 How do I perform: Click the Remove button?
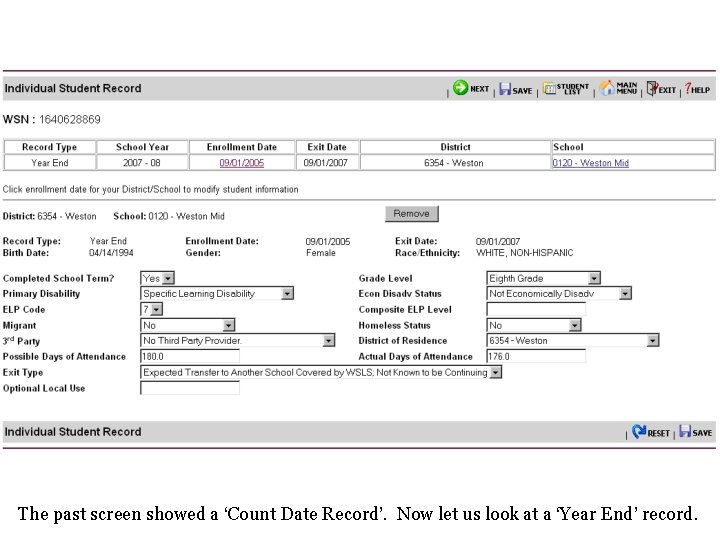point(412,214)
